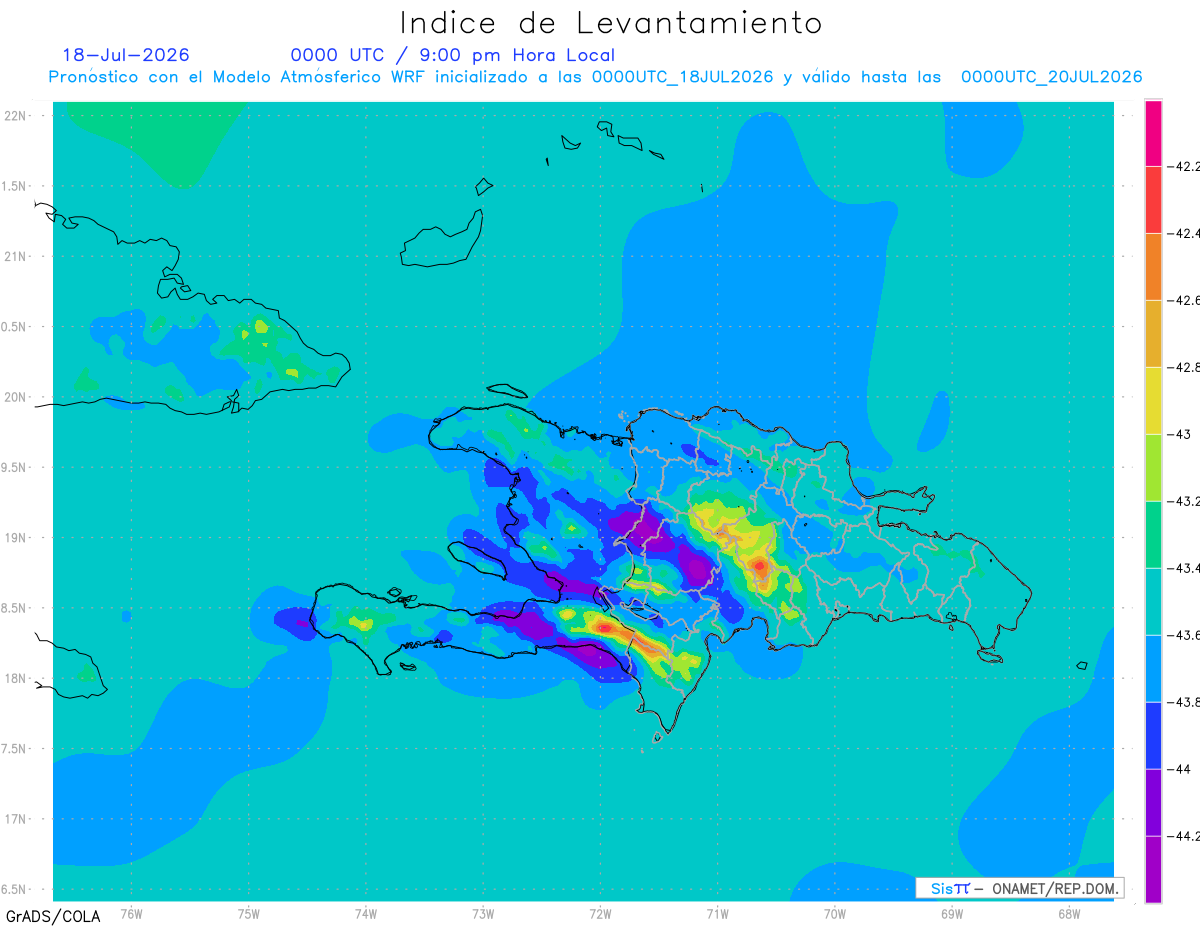Click the "76W" longitude label
This screenshot has width=1200, height=927.
[131, 913]
